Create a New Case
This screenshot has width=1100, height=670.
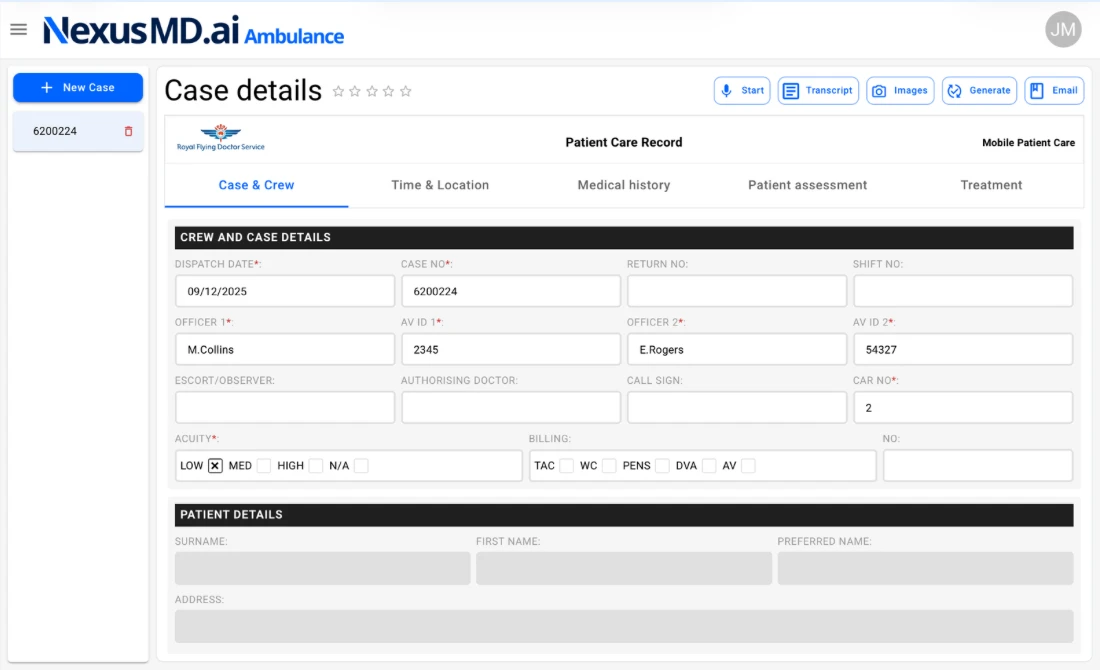pyautogui.click(x=78, y=88)
